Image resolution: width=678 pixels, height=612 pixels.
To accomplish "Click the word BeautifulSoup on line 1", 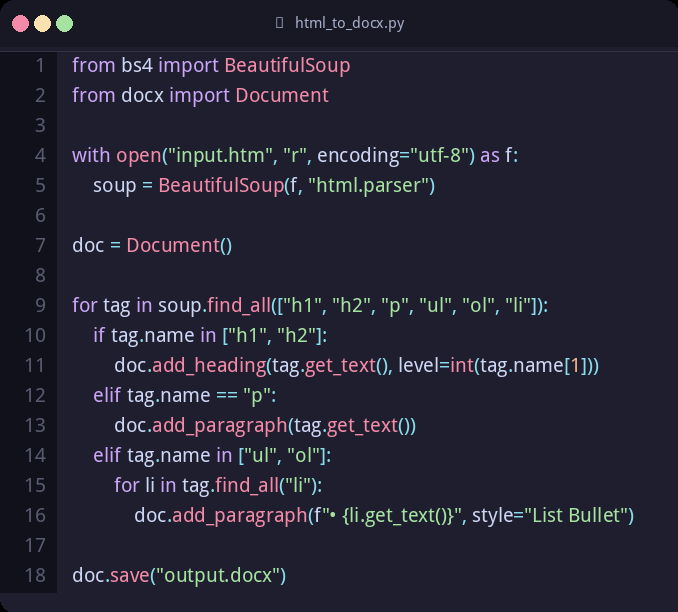I will (287, 66).
